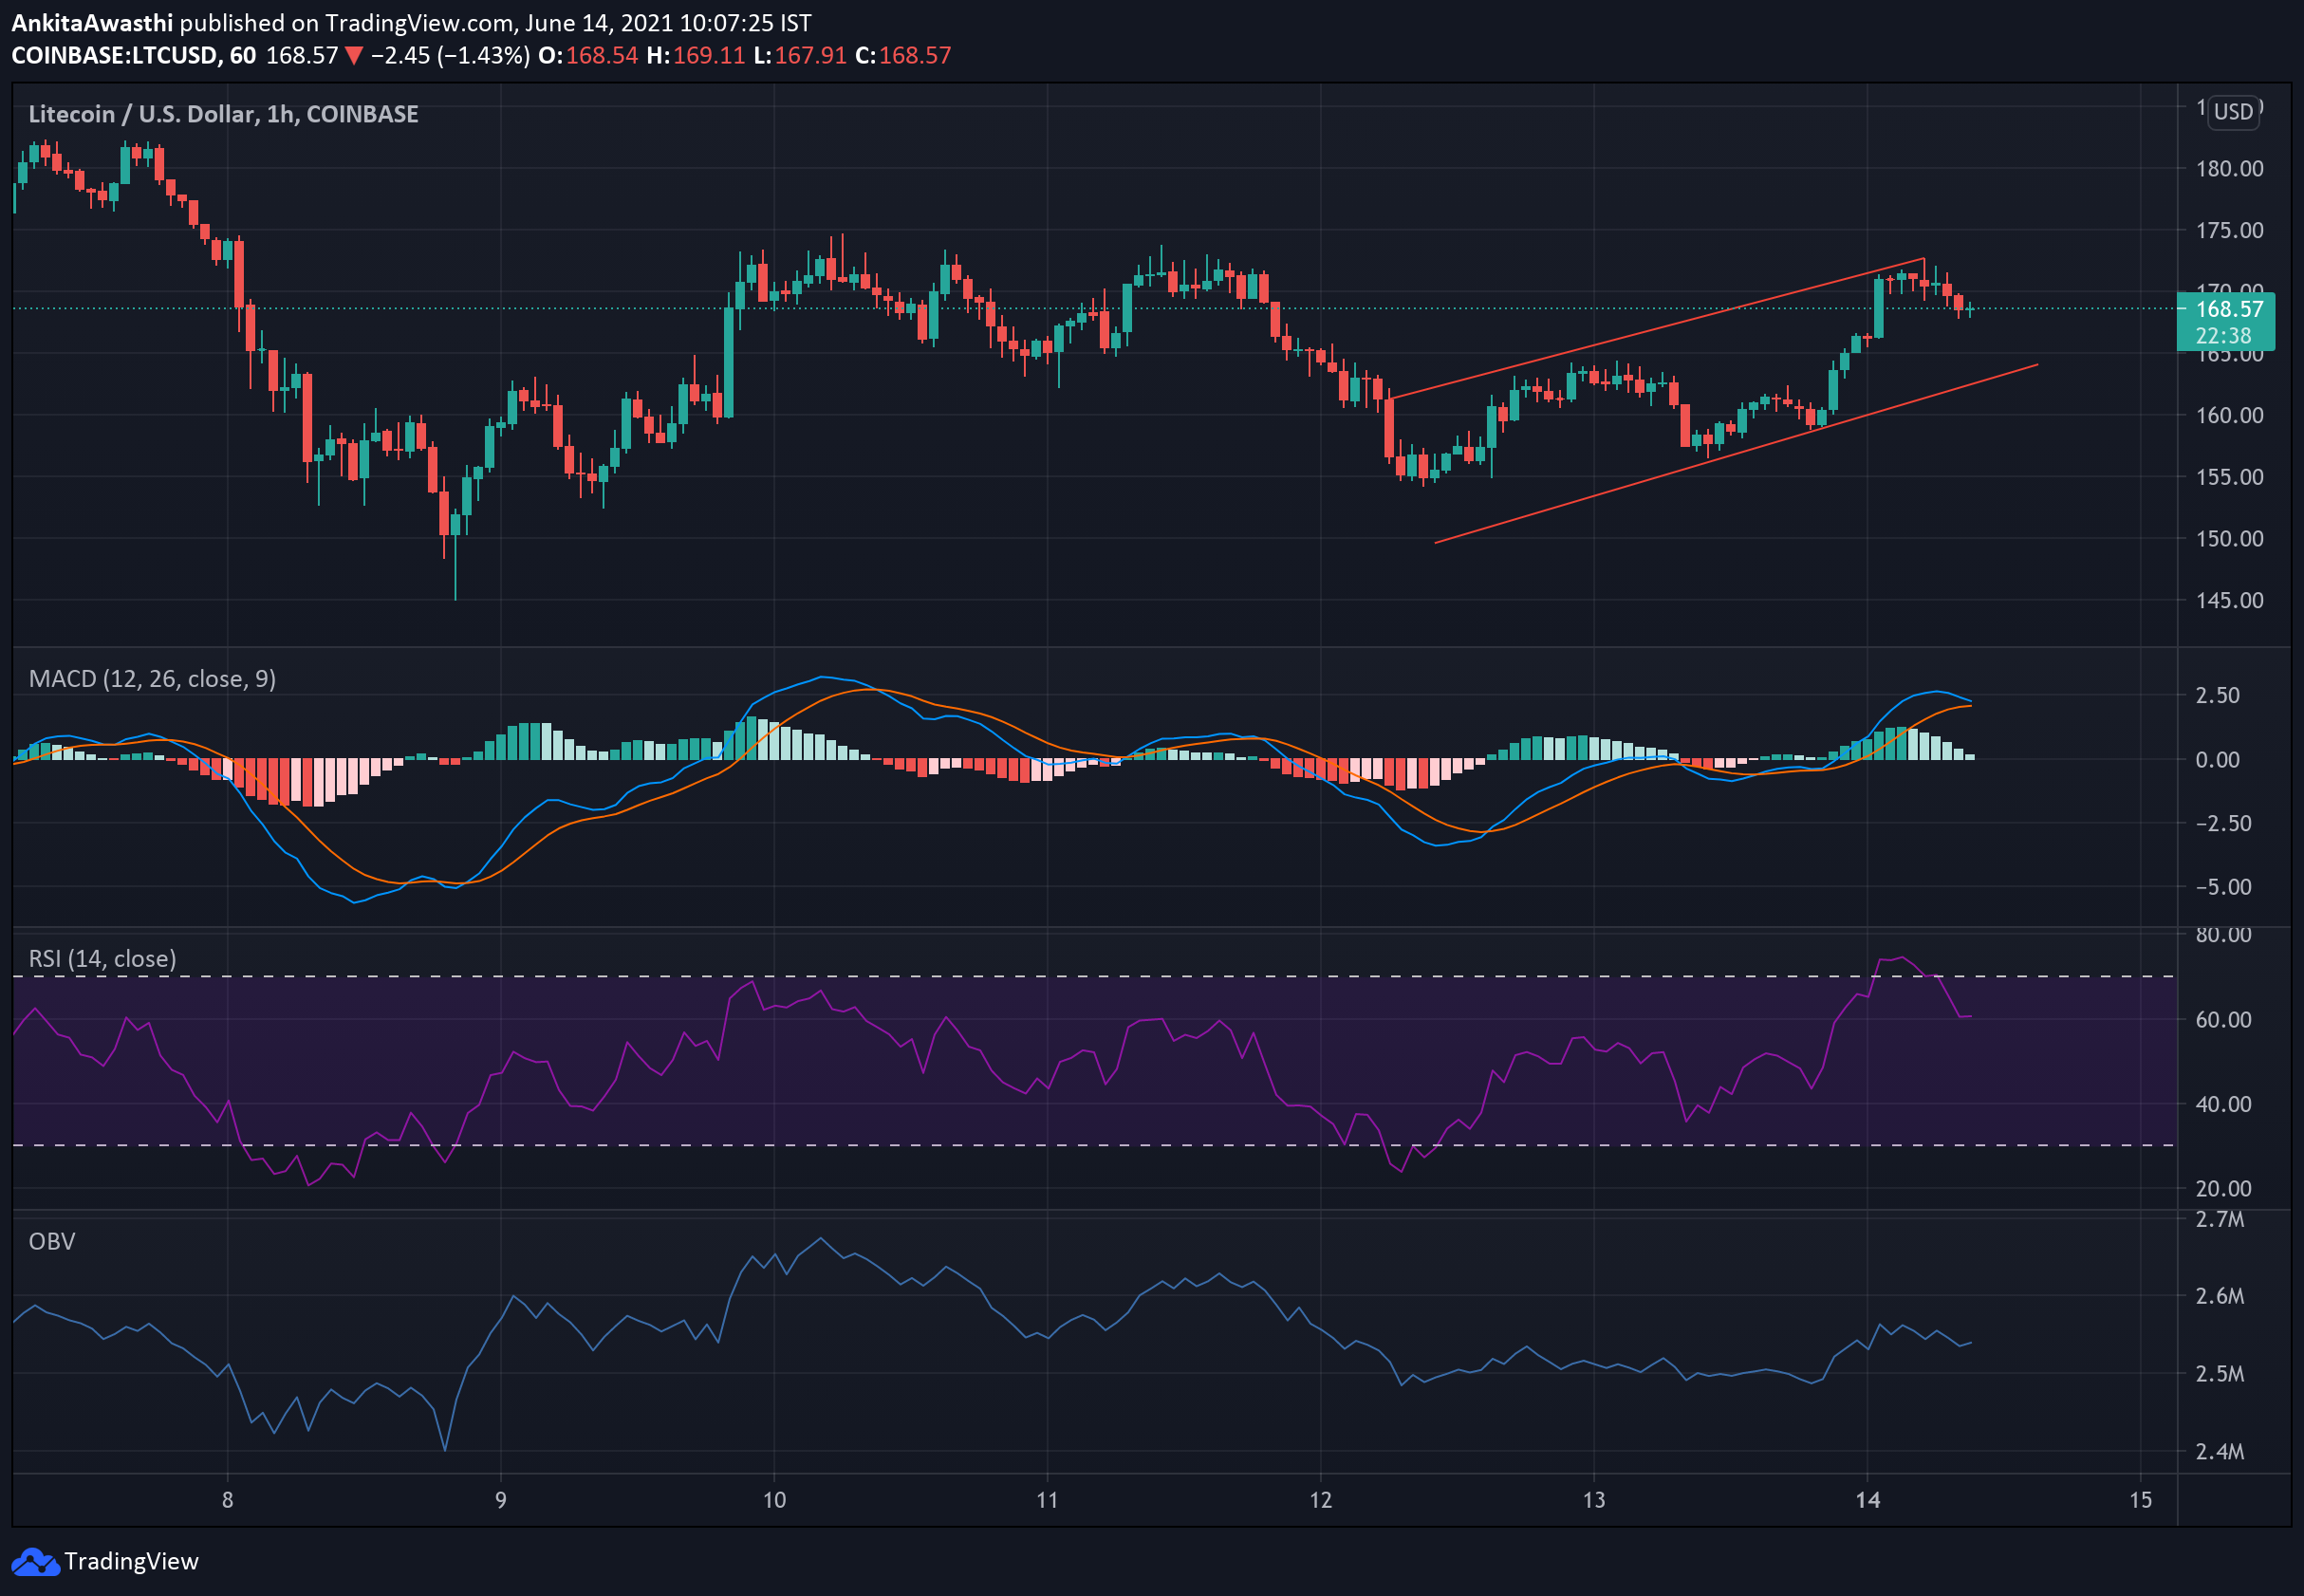2304x1596 pixels.
Task: Click the OBV indicator label
Action: tap(52, 1241)
